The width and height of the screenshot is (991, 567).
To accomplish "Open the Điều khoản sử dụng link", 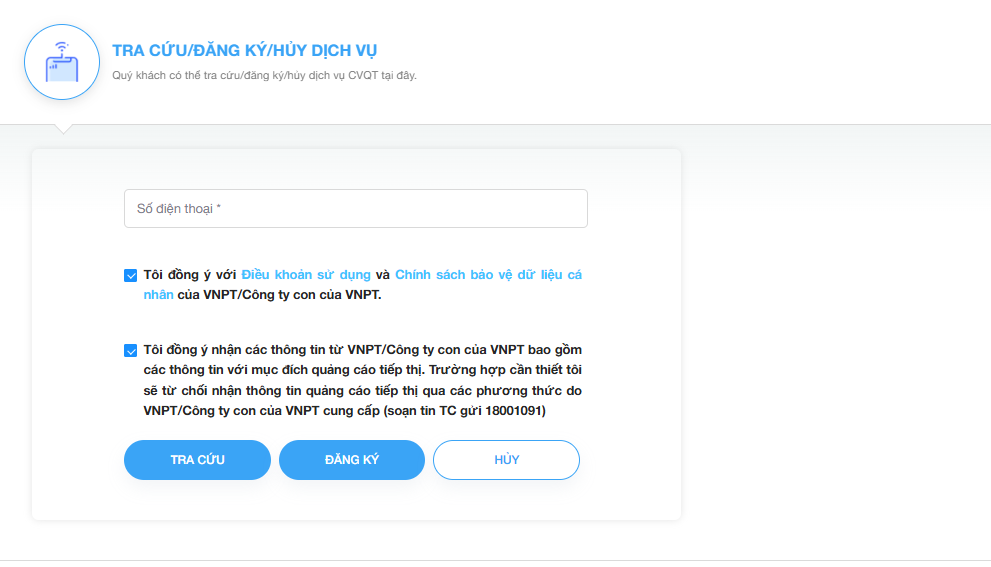I will [306, 275].
